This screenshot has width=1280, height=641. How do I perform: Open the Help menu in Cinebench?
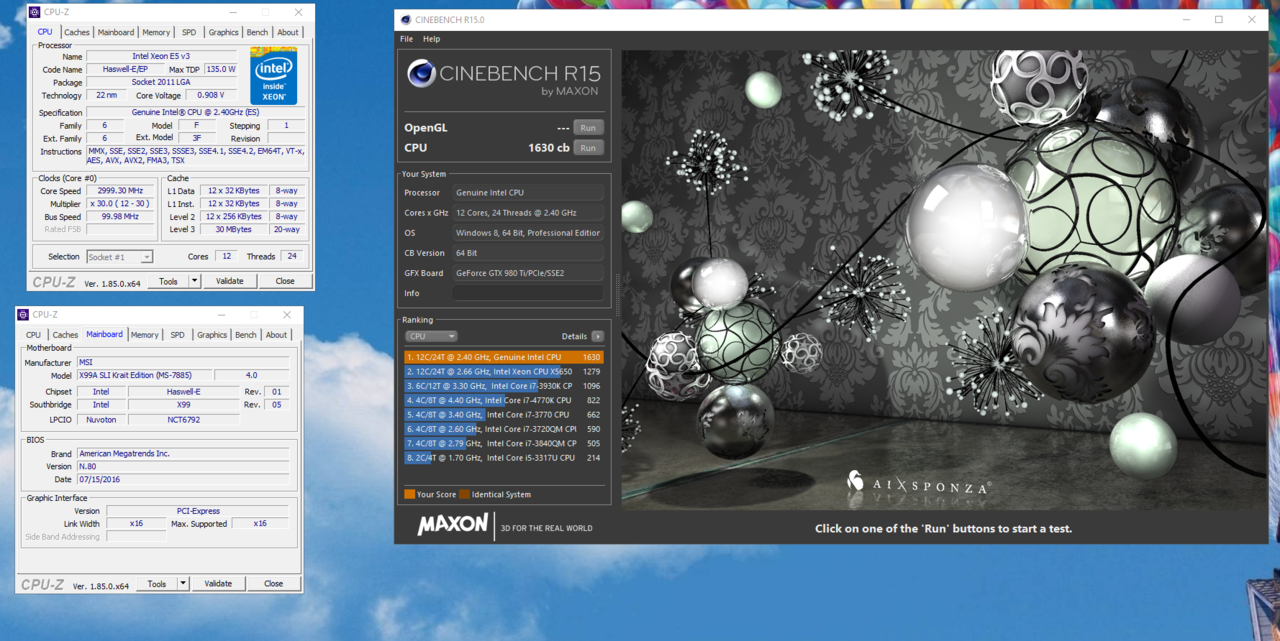[431, 39]
